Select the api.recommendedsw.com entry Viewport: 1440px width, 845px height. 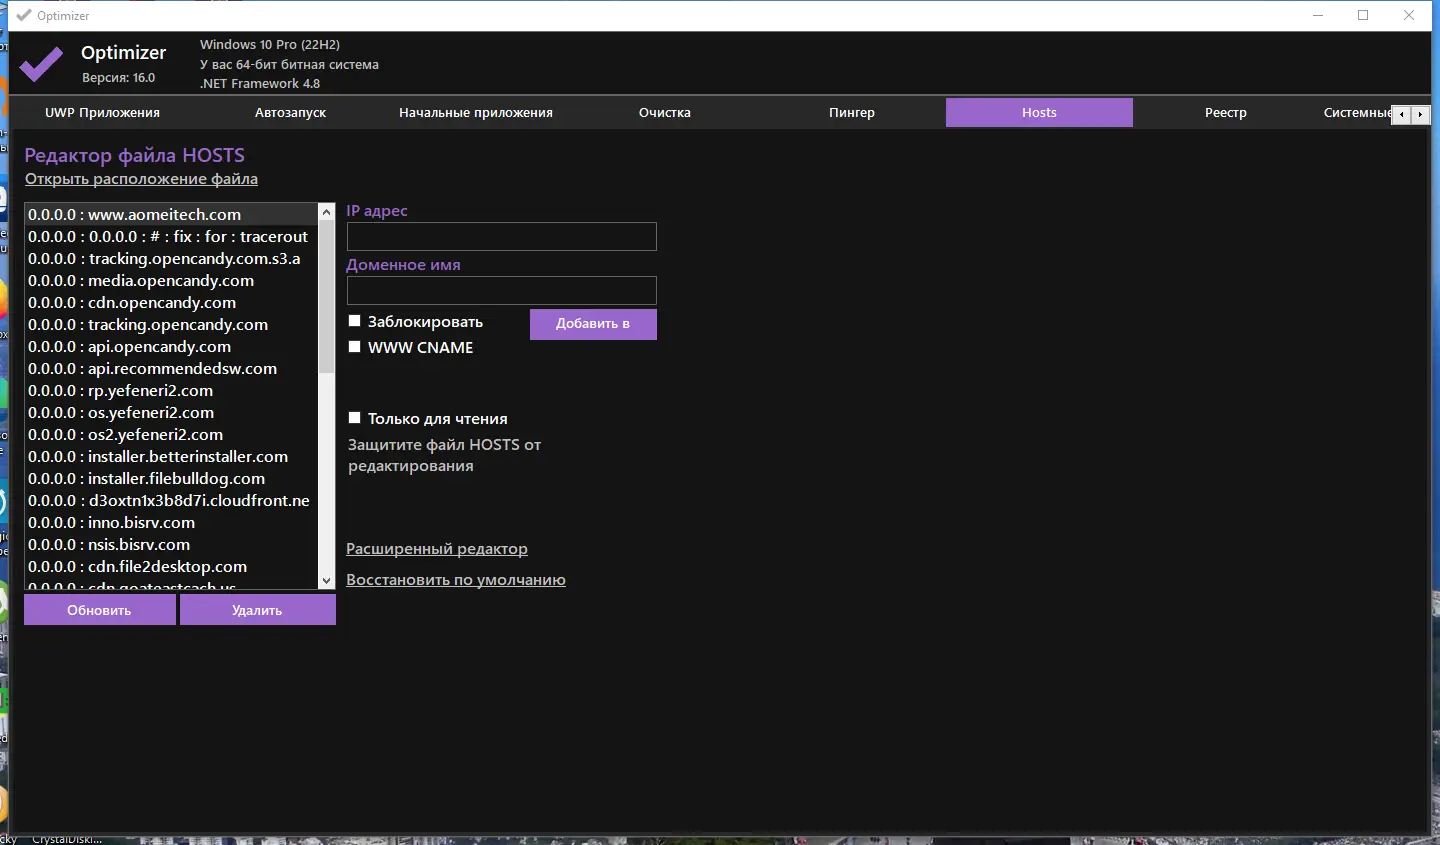point(171,368)
